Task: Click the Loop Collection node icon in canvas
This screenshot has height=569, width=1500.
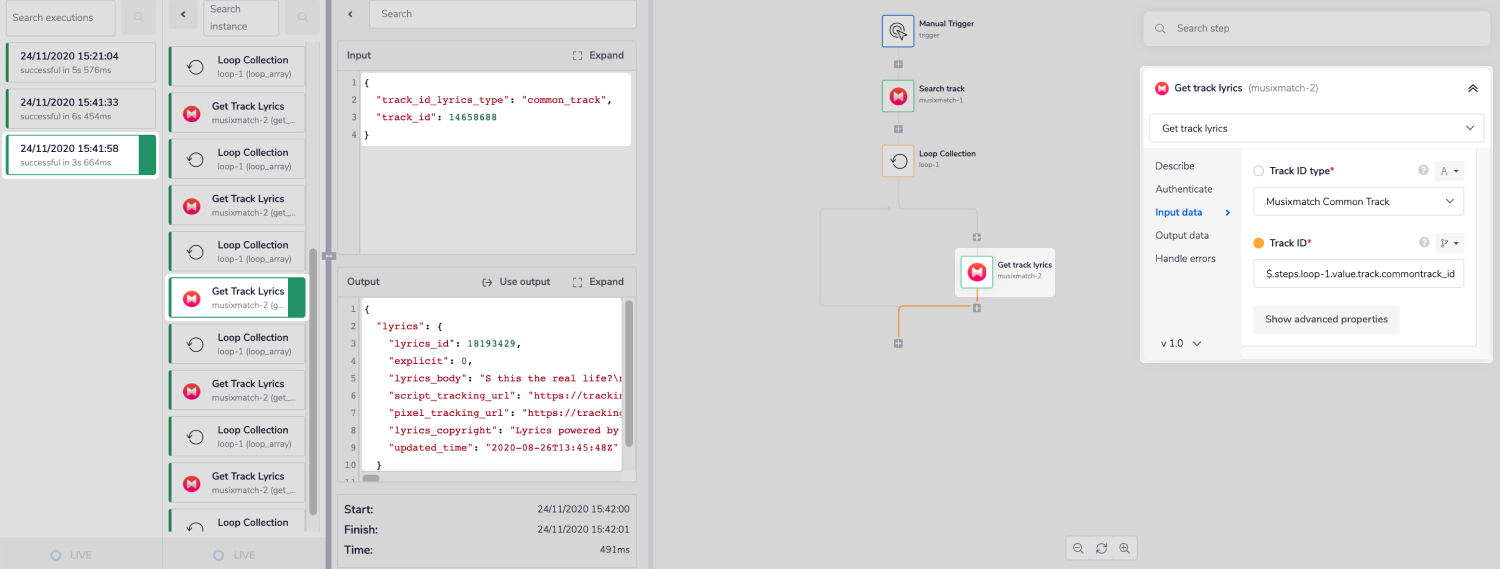Action: click(x=898, y=161)
